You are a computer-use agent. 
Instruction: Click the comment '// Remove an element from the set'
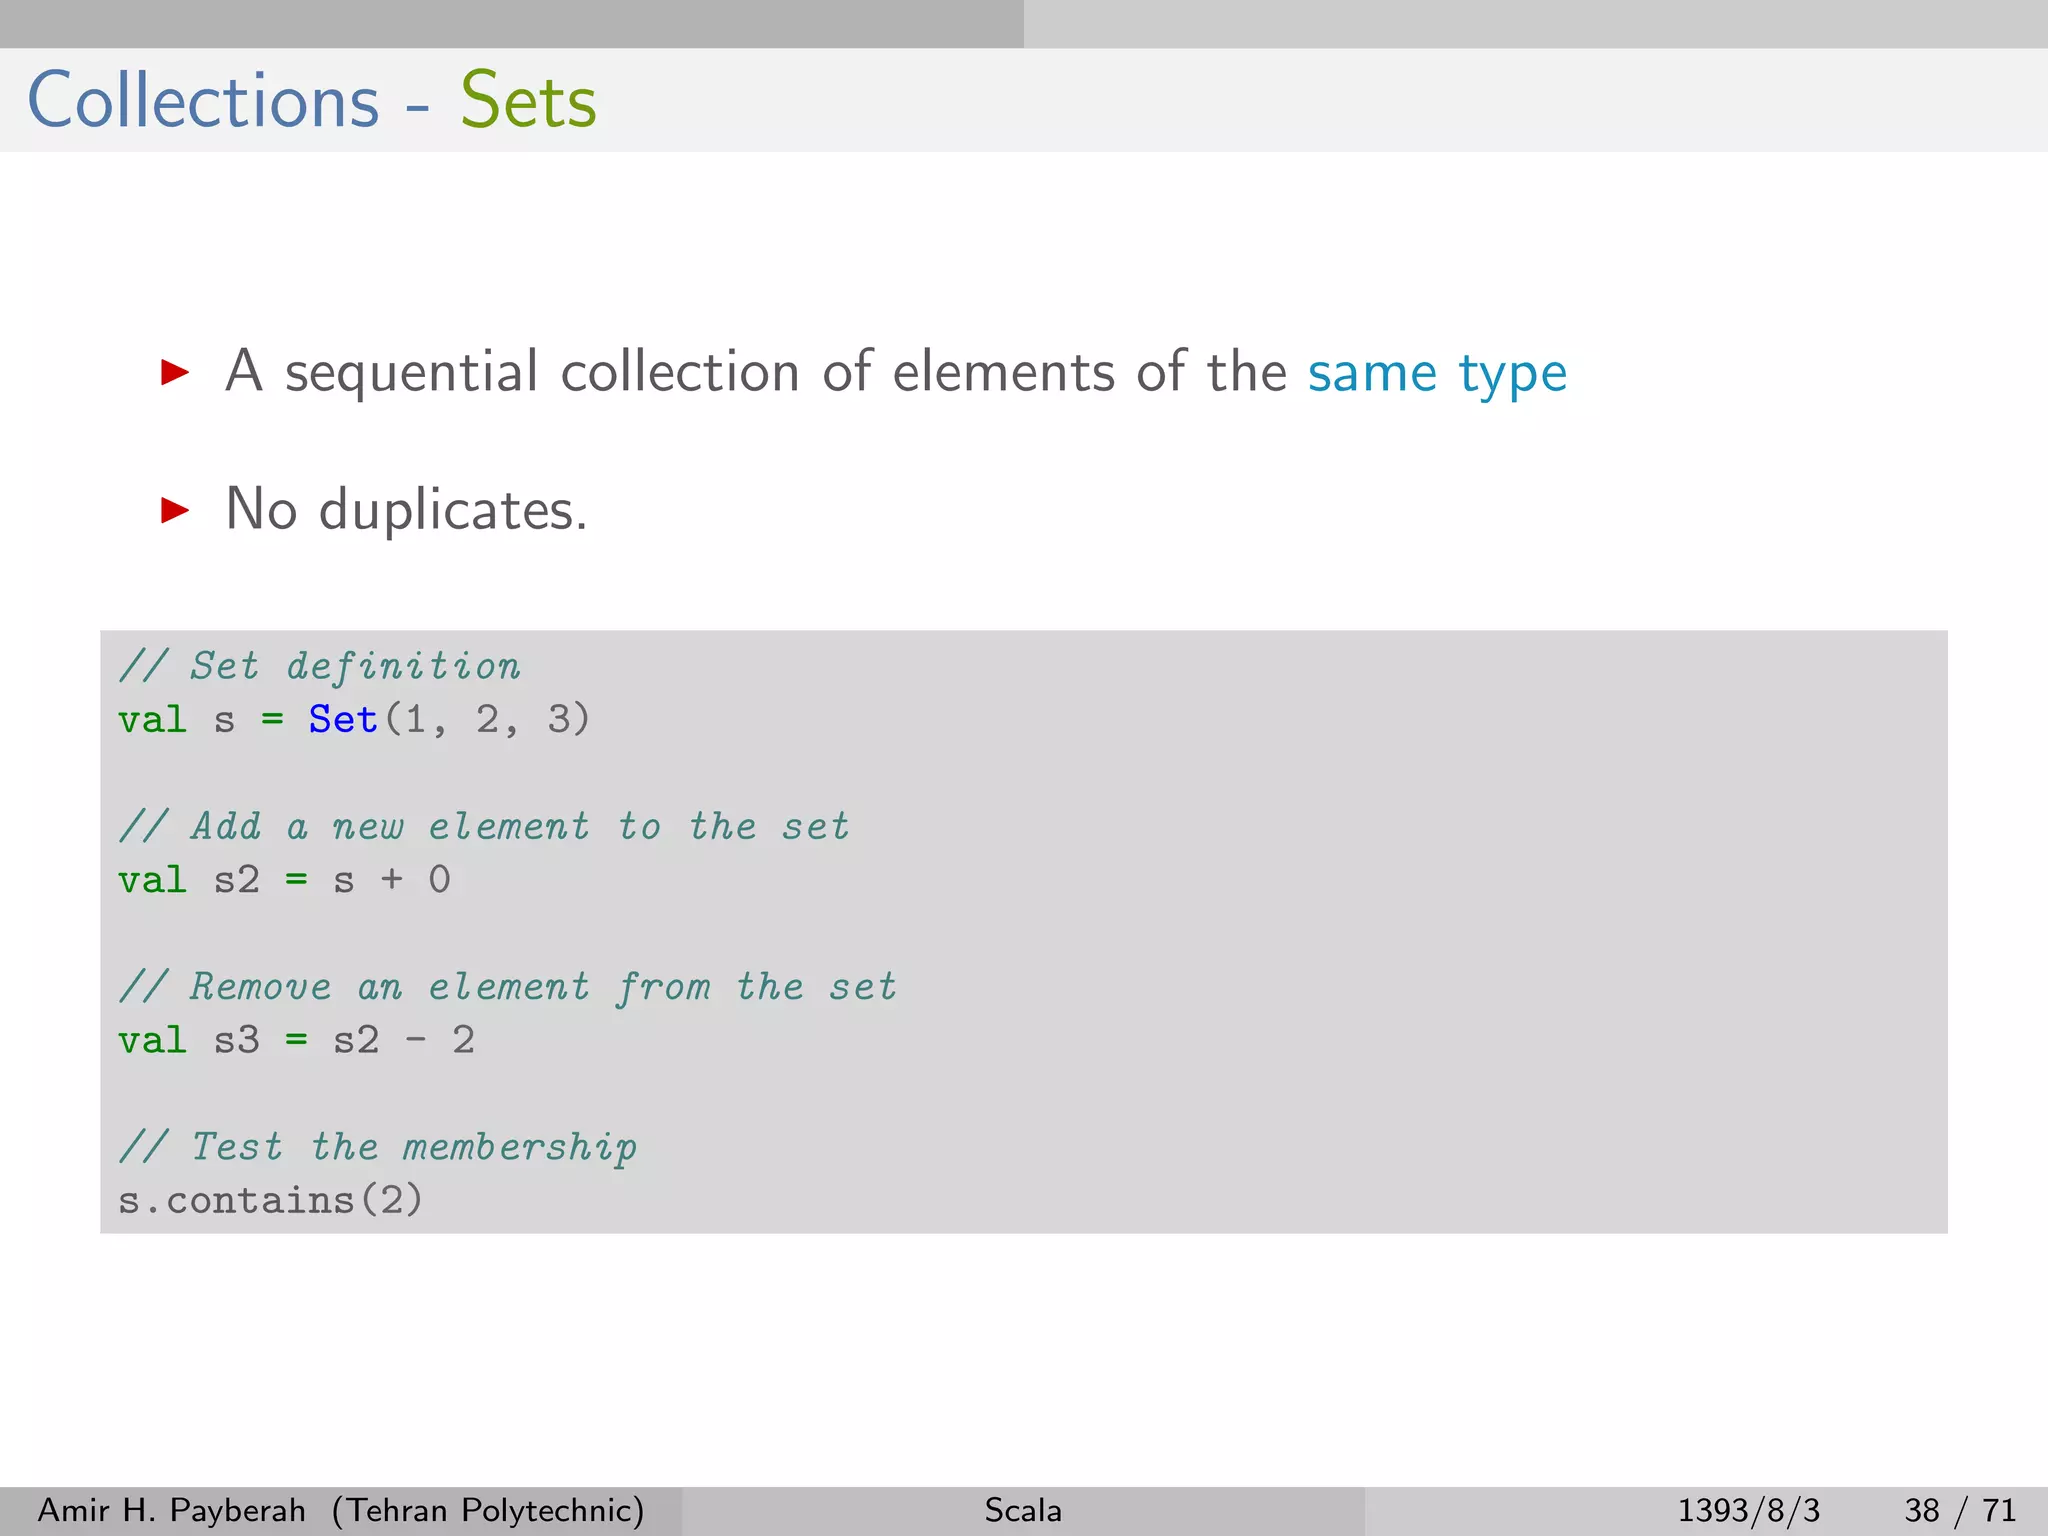507,988
